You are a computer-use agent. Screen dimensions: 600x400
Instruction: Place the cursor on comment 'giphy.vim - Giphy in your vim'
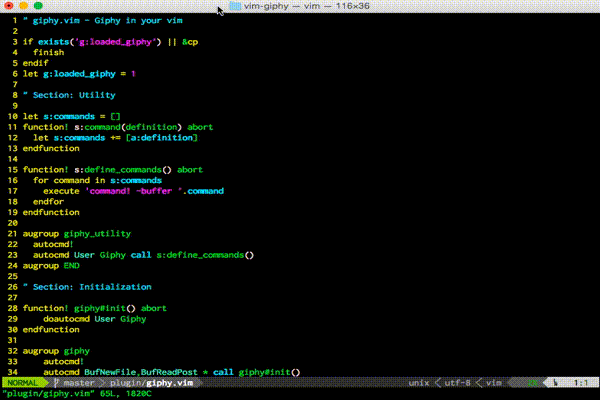point(108,20)
